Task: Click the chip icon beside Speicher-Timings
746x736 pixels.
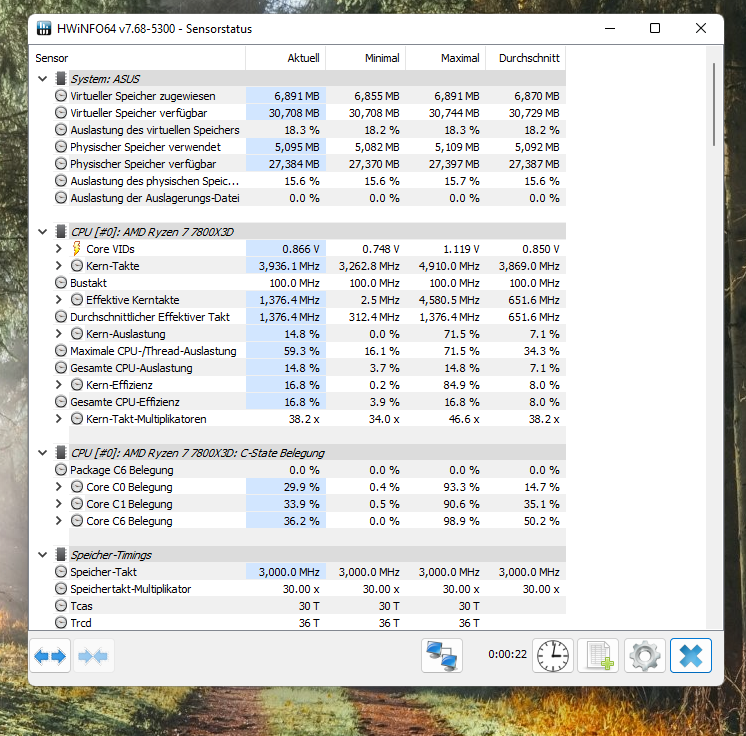Action: (x=60, y=554)
